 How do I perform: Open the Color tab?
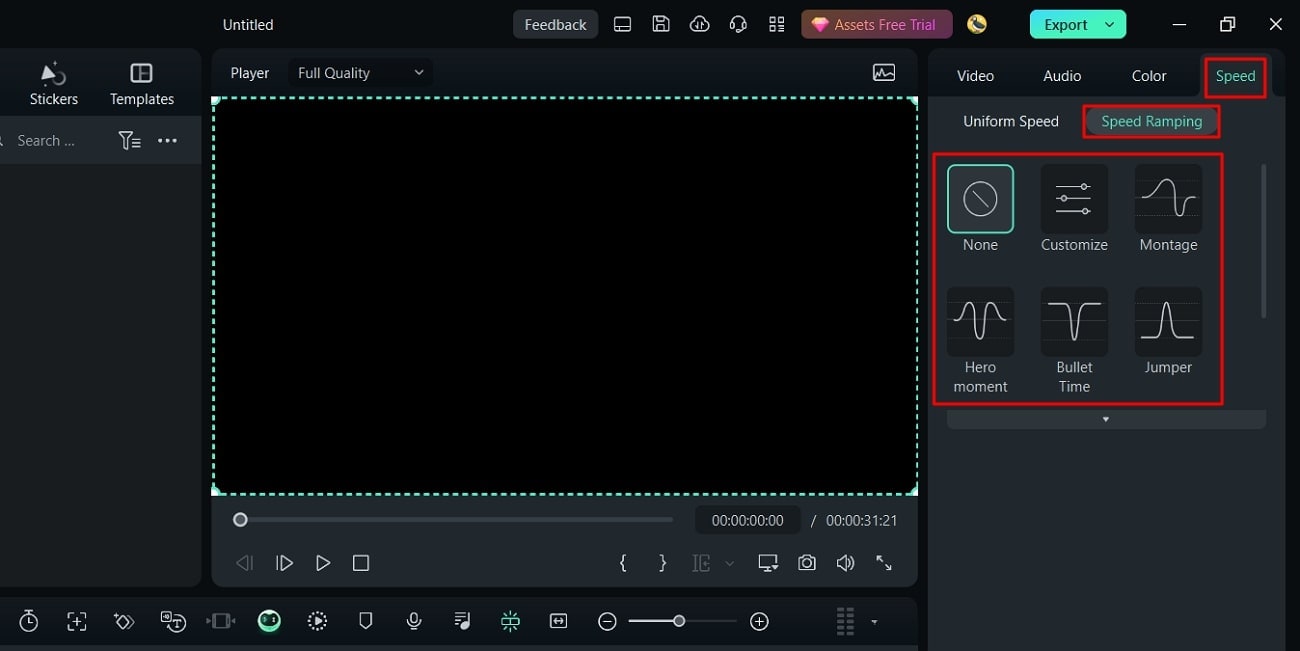[1149, 76]
